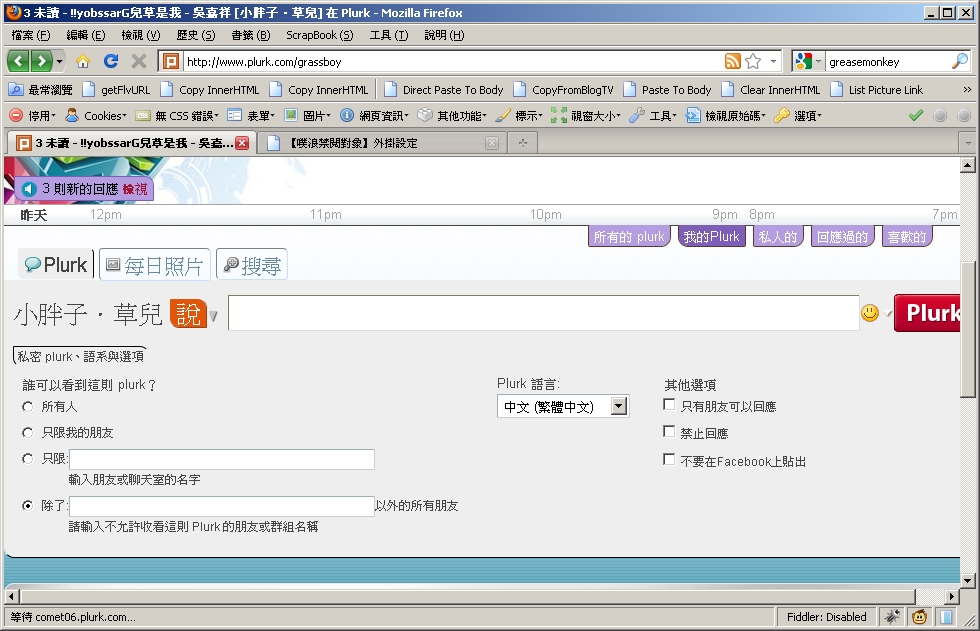Open the ScrapBook menu
This screenshot has width=980, height=631.
(x=319, y=35)
